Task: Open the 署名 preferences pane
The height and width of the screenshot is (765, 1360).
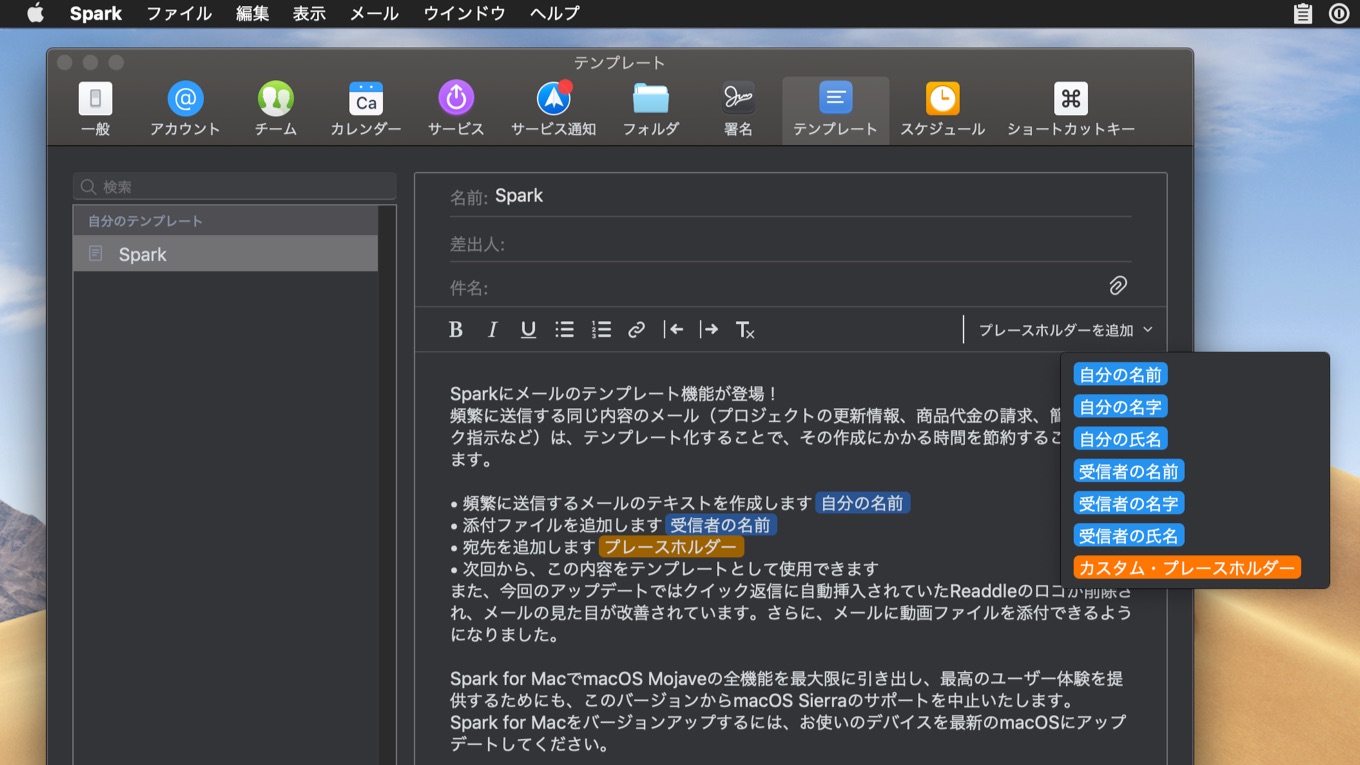Action: 738,110
